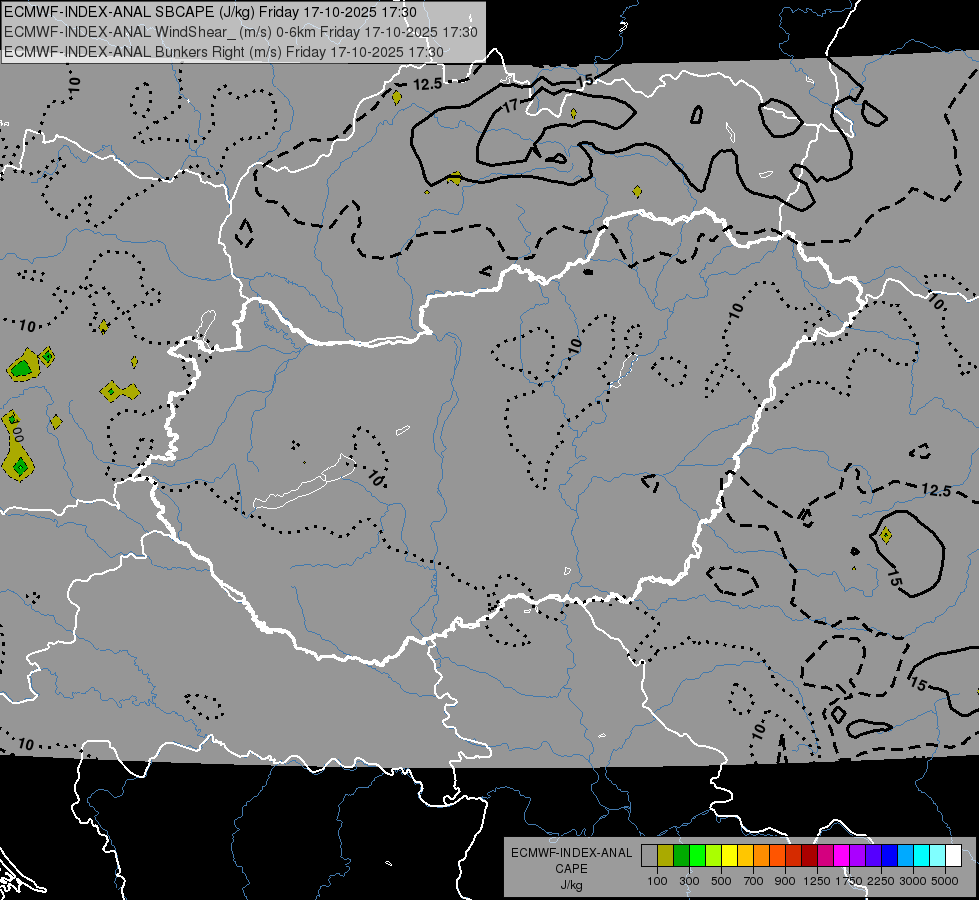Click the gray swatch in CAPE legend
979x900 pixels.
(x=649, y=856)
